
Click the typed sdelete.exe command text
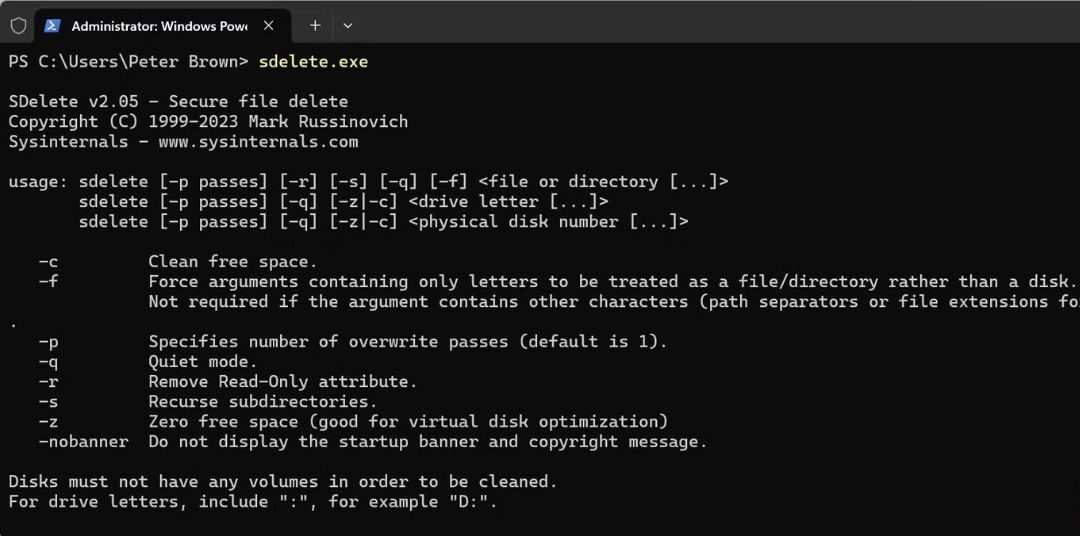(313, 62)
